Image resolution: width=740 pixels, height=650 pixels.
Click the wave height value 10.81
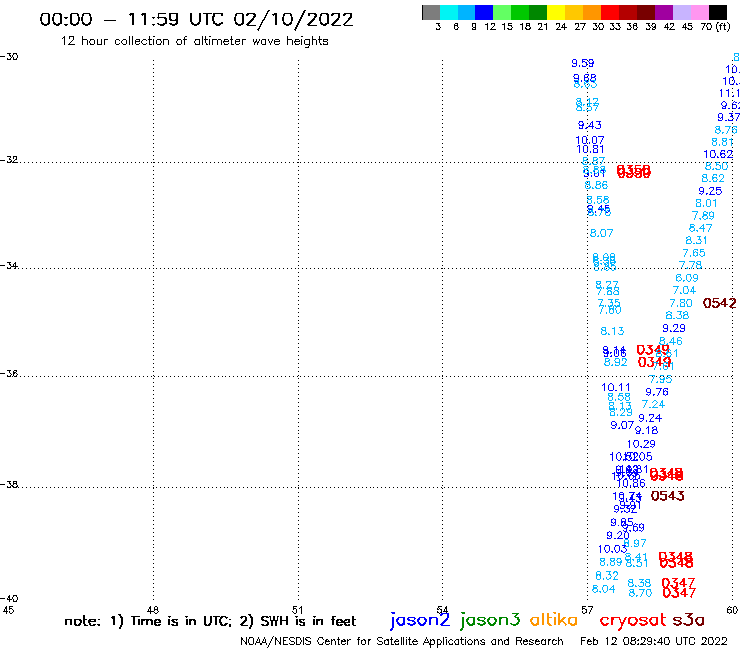coord(590,149)
